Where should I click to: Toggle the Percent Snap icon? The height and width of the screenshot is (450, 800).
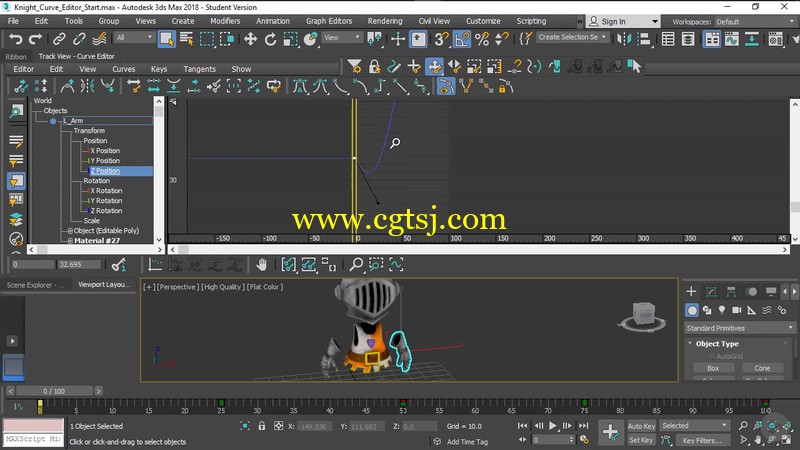coord(482,39)
